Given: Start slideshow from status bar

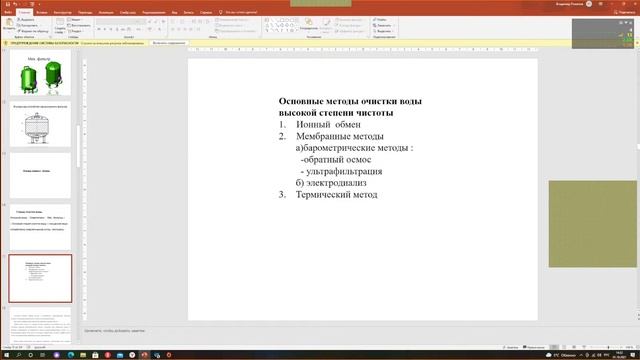Looking at the screenshot, I should pos(584,347).
